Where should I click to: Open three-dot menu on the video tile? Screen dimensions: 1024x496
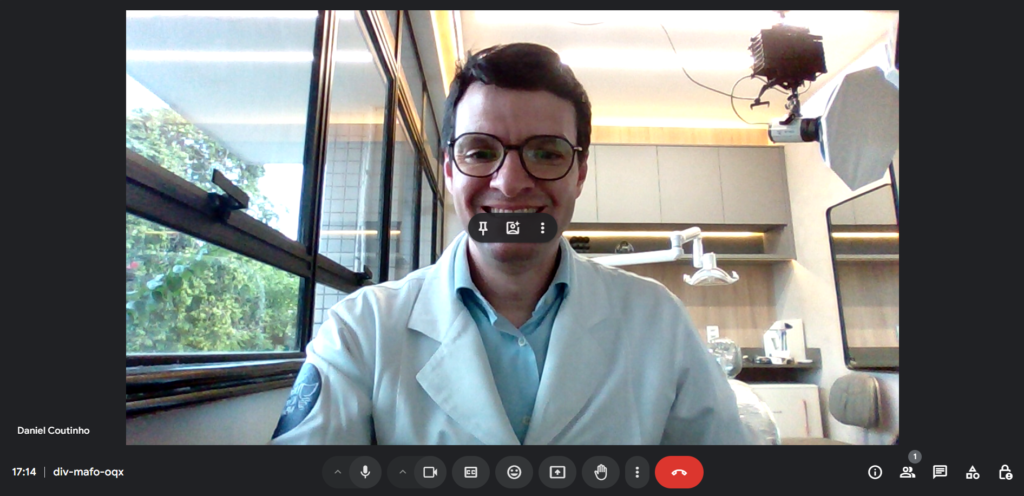pyautogui.click(x=543, y=228)
